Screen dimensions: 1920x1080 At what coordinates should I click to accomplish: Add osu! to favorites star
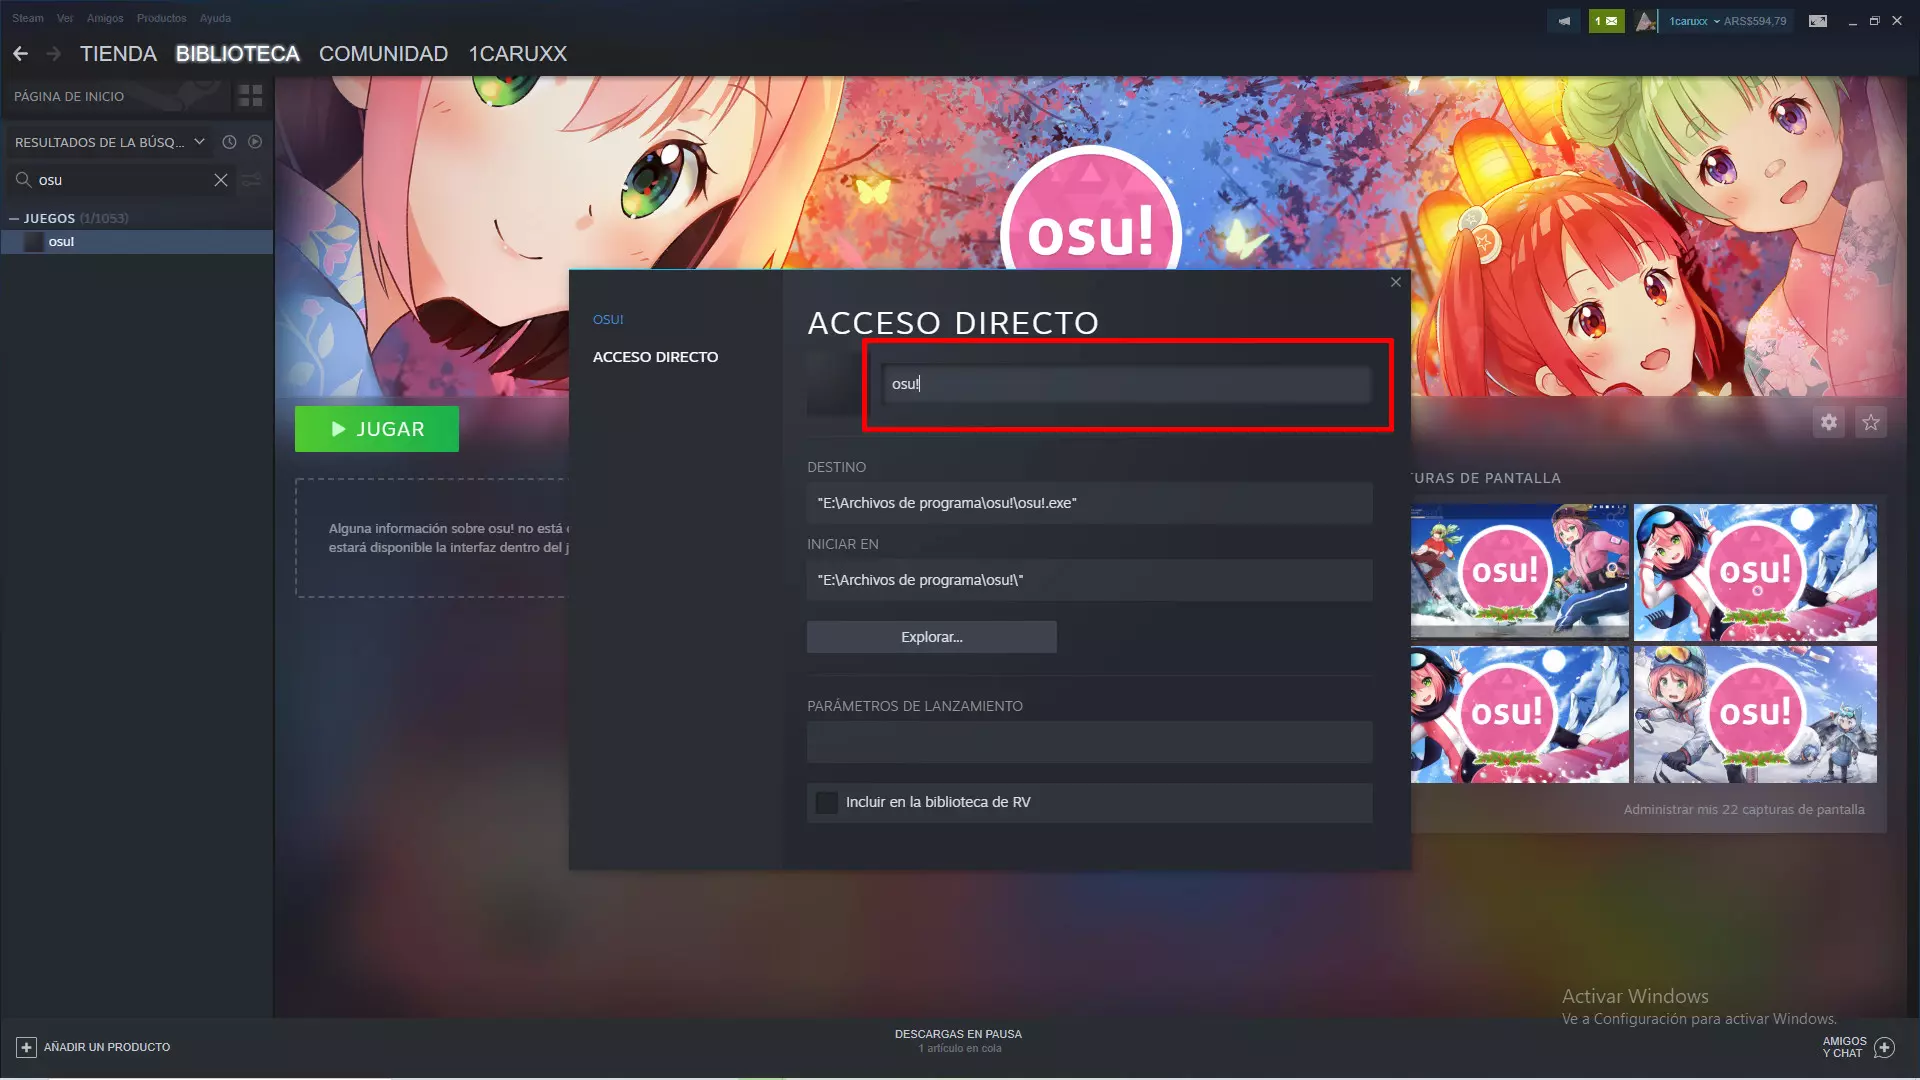(1871, 422)
